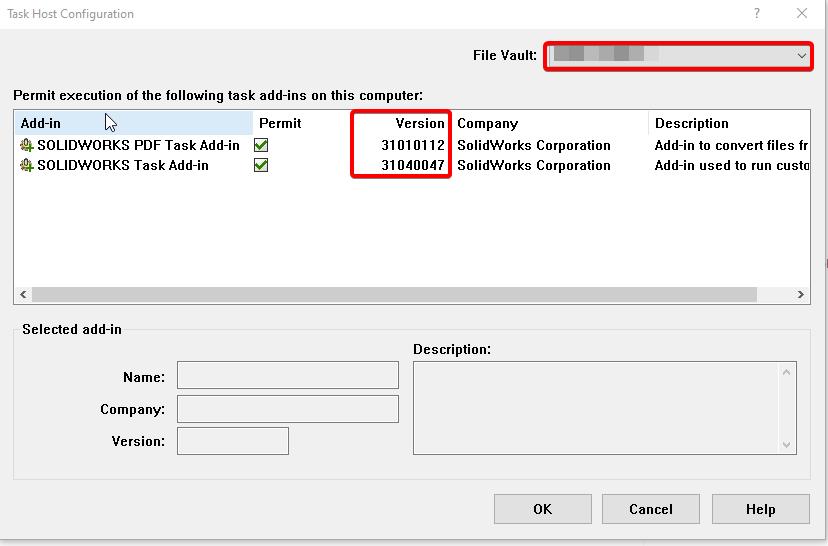Close the Task Host Configuration dialog
The height and width of the screenshot is (546, 828).
[802, 13]
